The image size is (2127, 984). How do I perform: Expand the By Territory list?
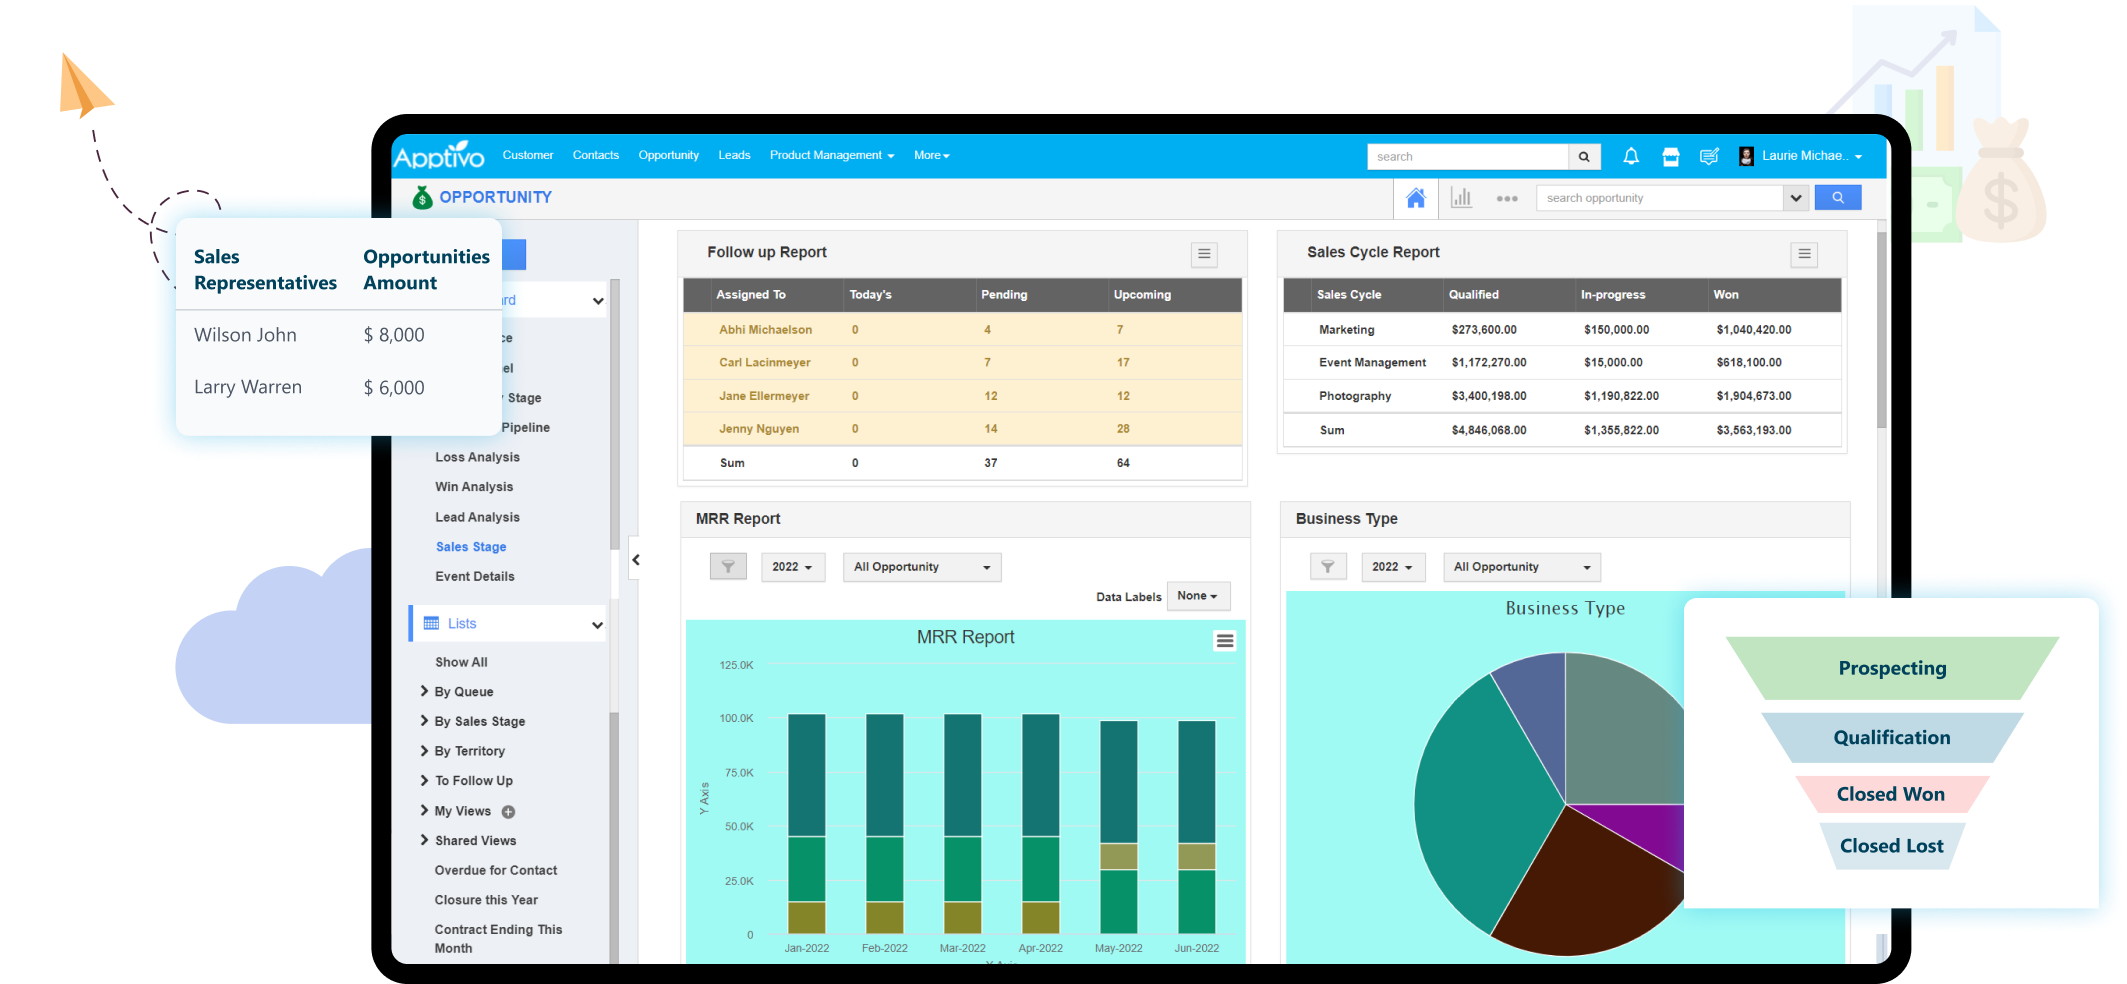469,751
